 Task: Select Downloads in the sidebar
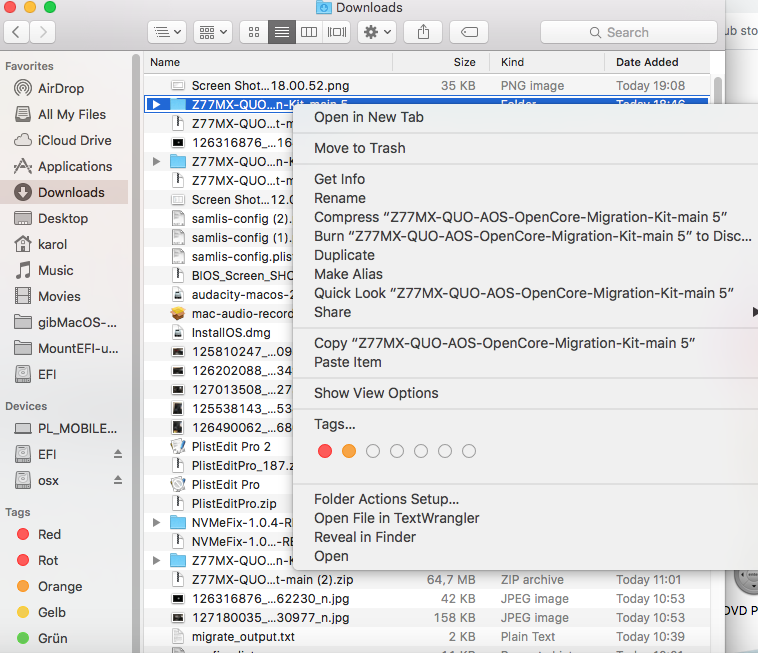(x=64, y=192)
